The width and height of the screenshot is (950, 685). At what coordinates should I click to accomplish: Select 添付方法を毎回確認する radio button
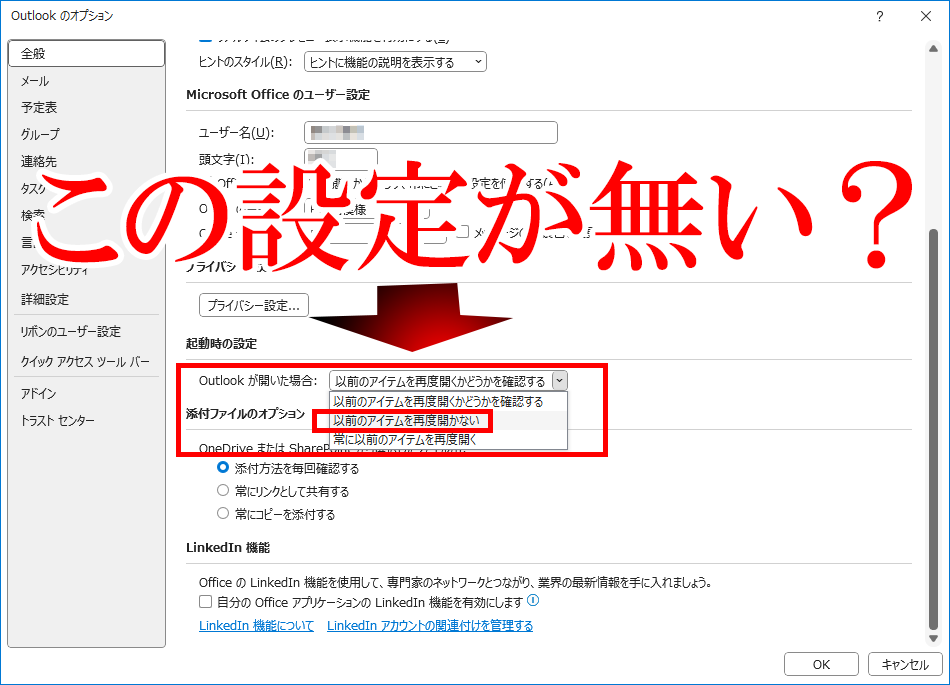pos(223,468)
